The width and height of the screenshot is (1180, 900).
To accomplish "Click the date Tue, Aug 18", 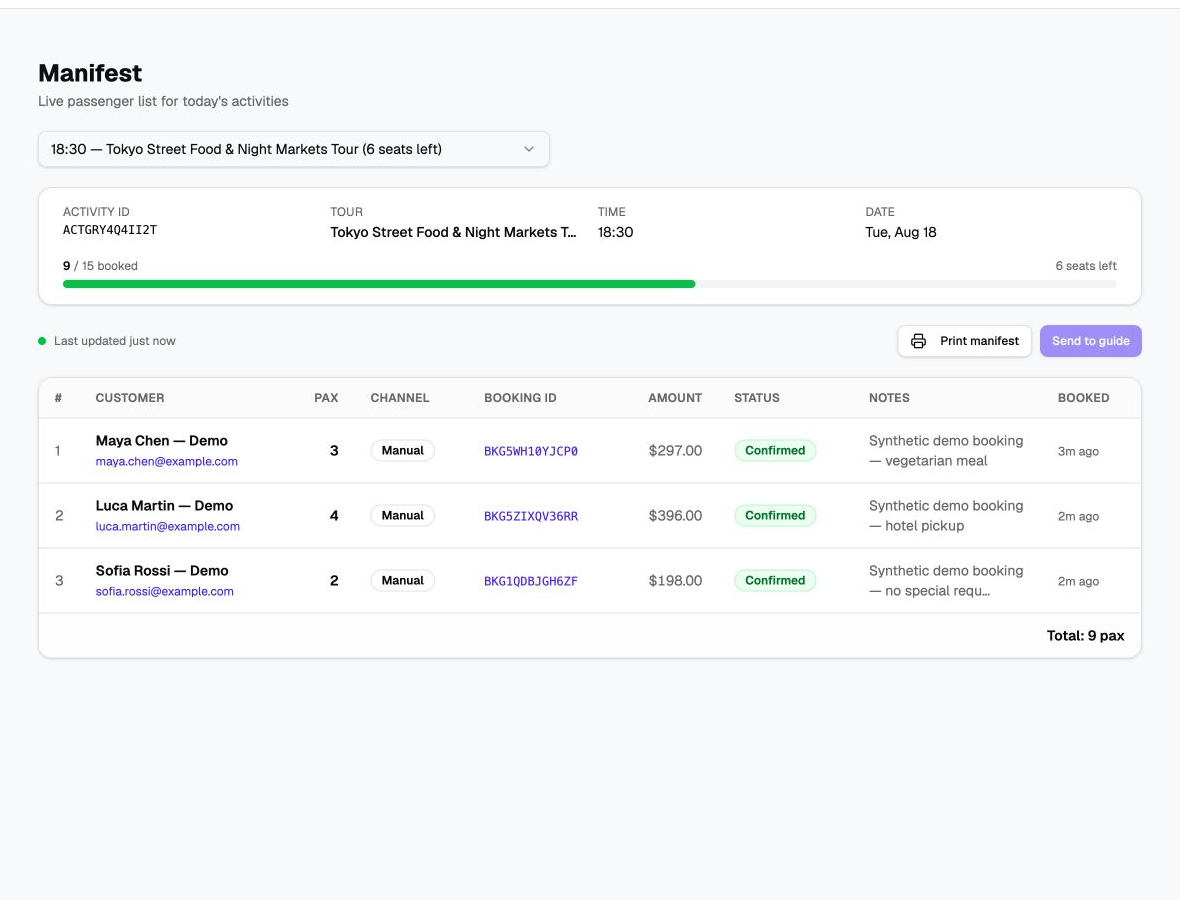I will tap(901, 233).
